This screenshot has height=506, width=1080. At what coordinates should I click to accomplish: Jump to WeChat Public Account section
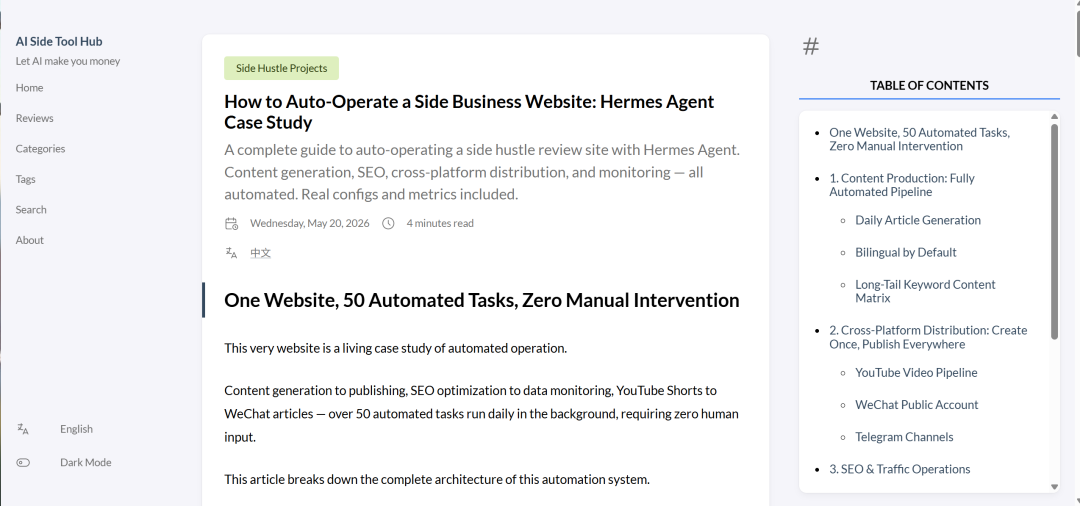[917, 405]
